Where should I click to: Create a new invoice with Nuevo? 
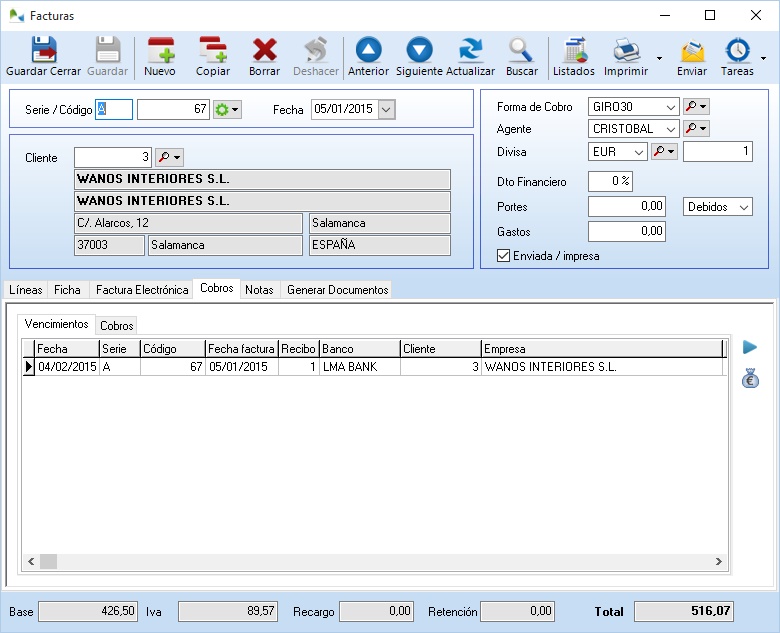(x=159, y=50)
